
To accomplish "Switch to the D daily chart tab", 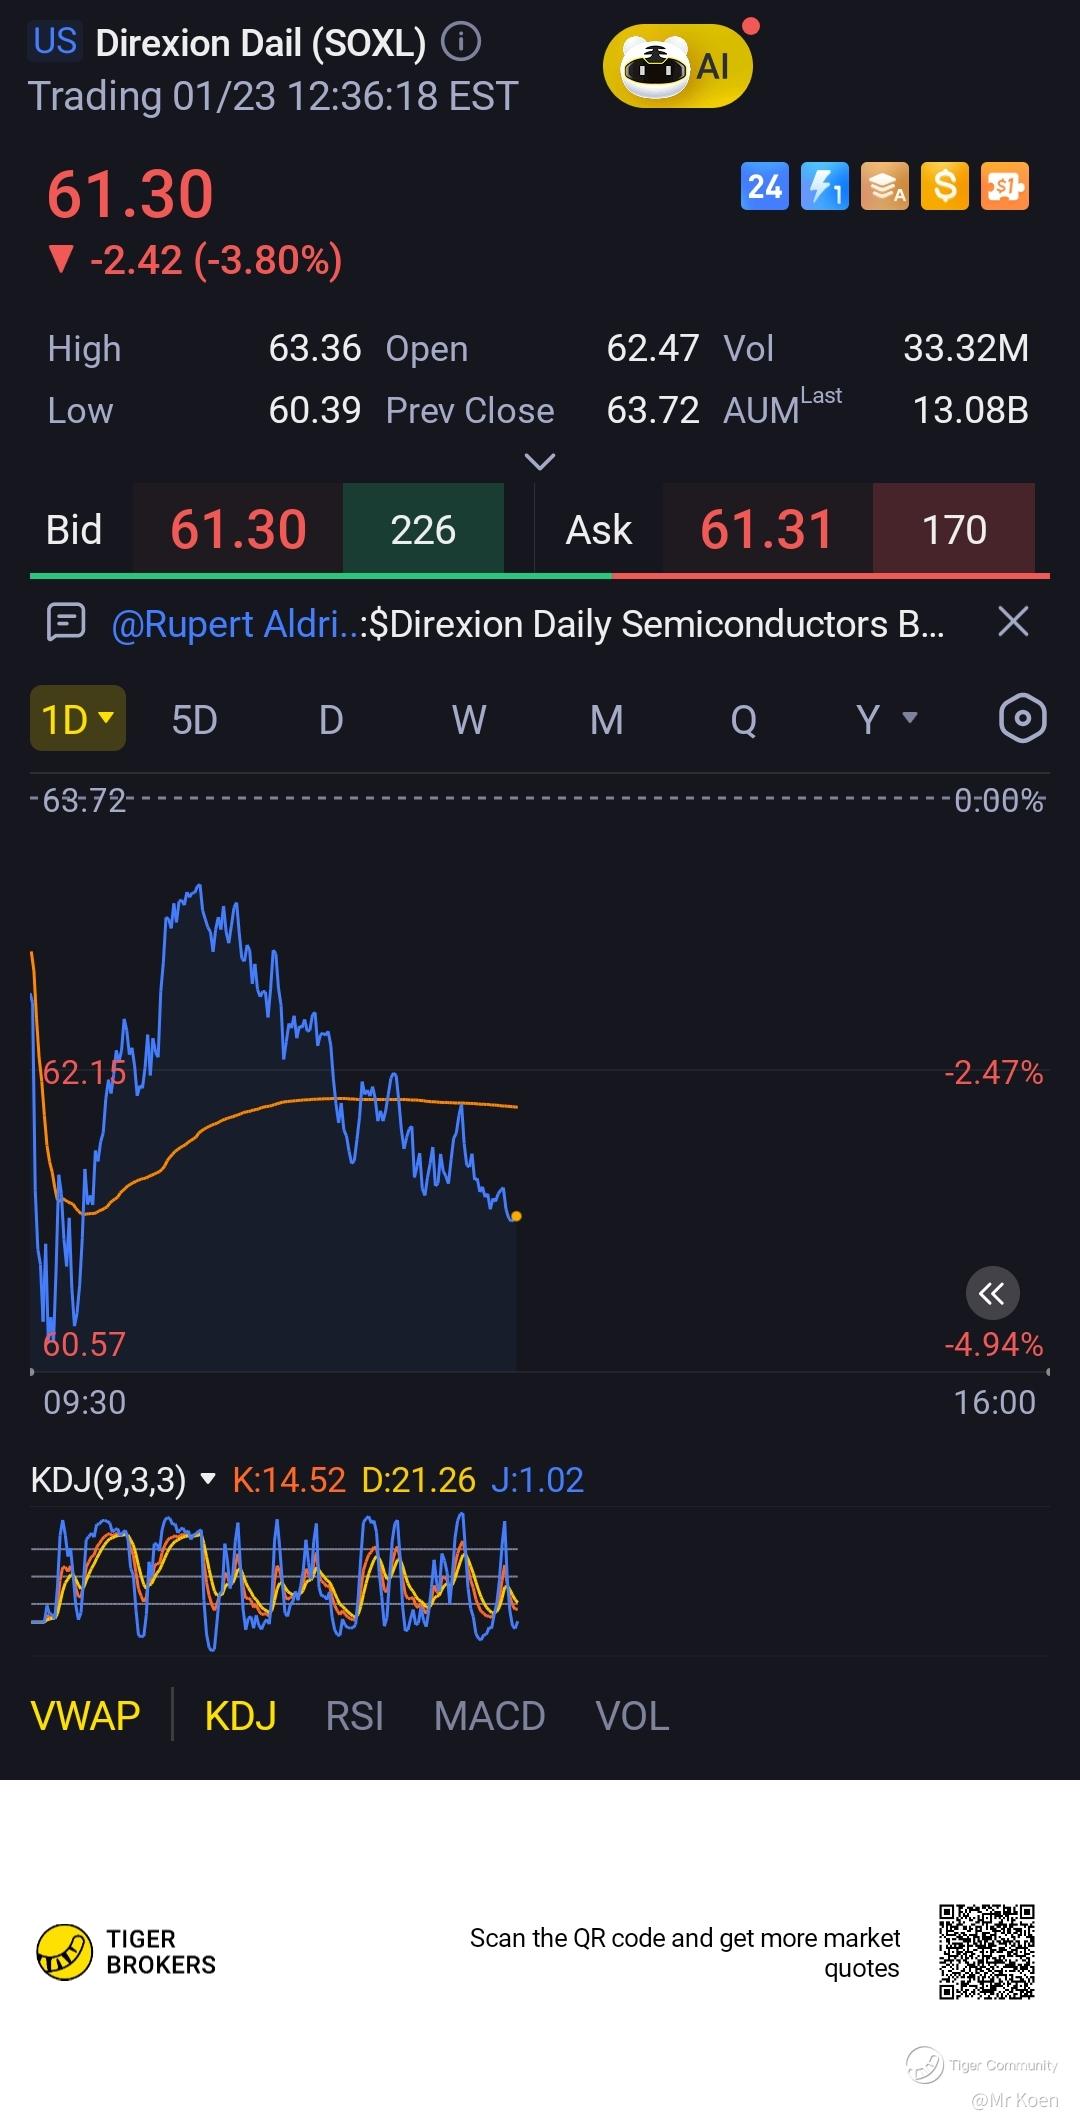I will tap(331, 719).
